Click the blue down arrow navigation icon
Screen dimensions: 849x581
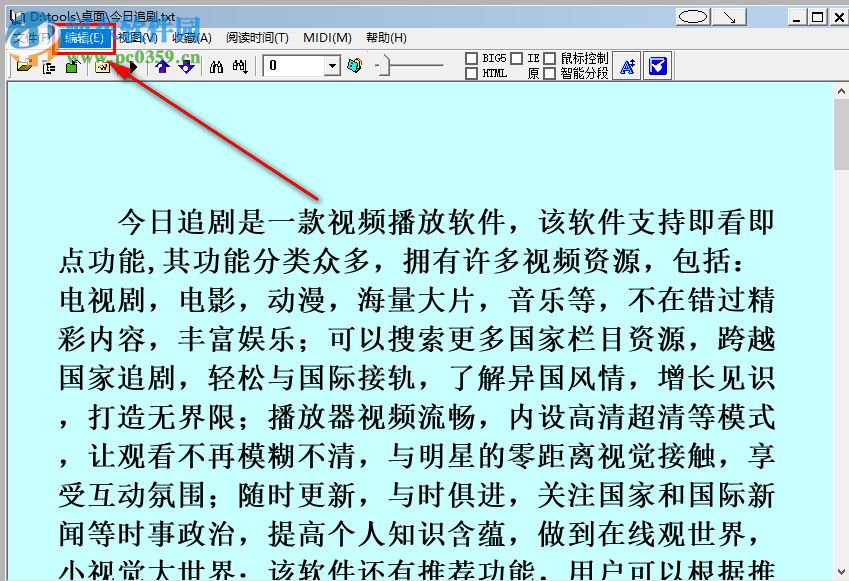(184, 66)
